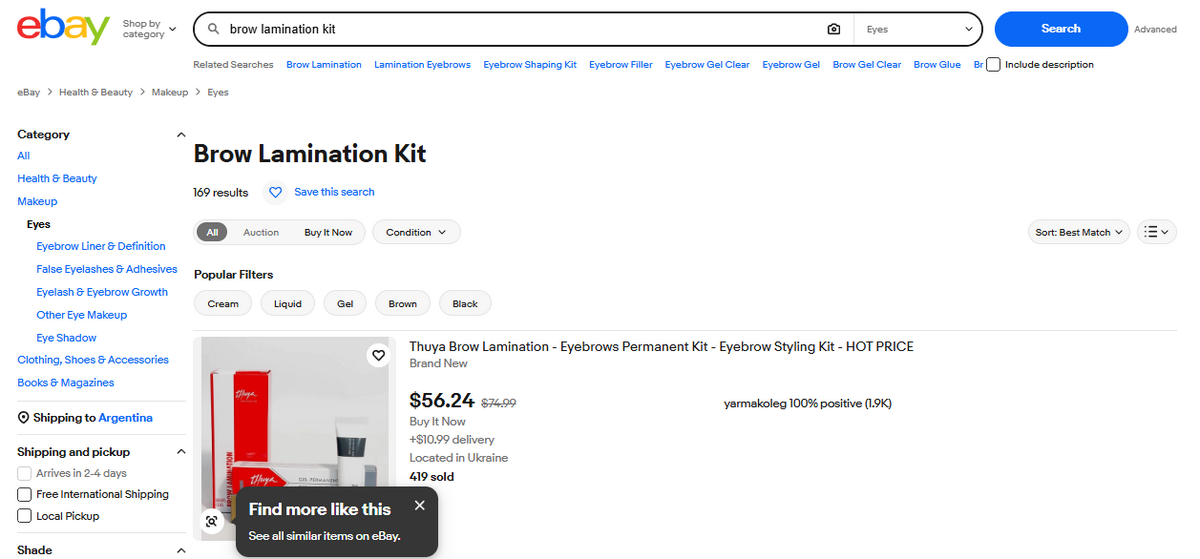Select Makeup in sidebar
Screen dimensions: 1200x559
coord(37,201)
